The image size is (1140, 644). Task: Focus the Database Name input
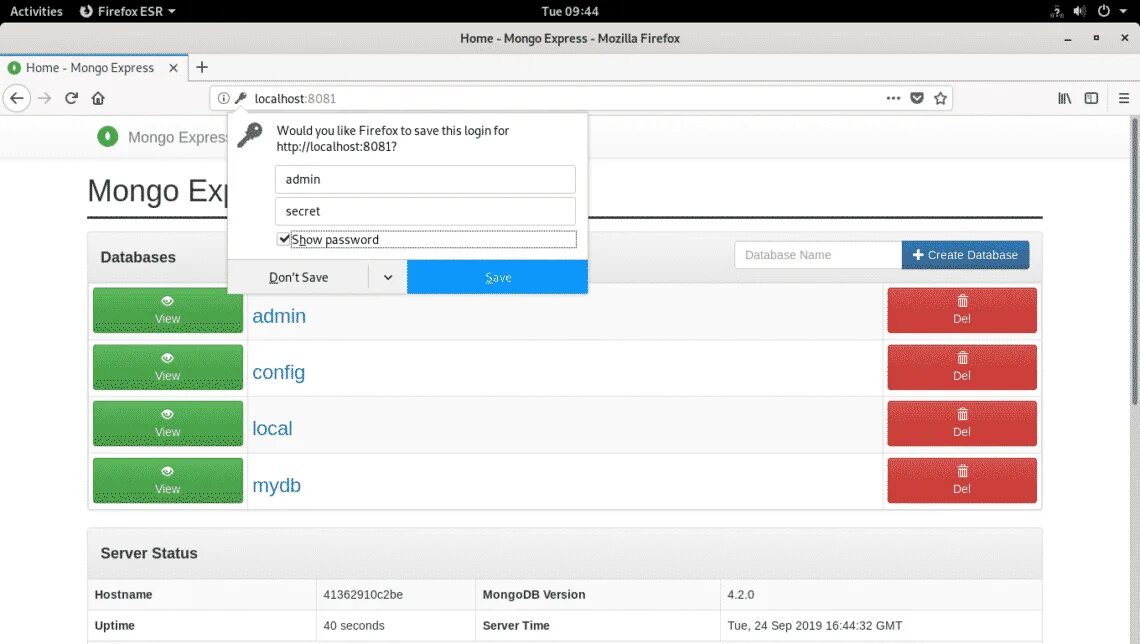[x=818, y=255]
